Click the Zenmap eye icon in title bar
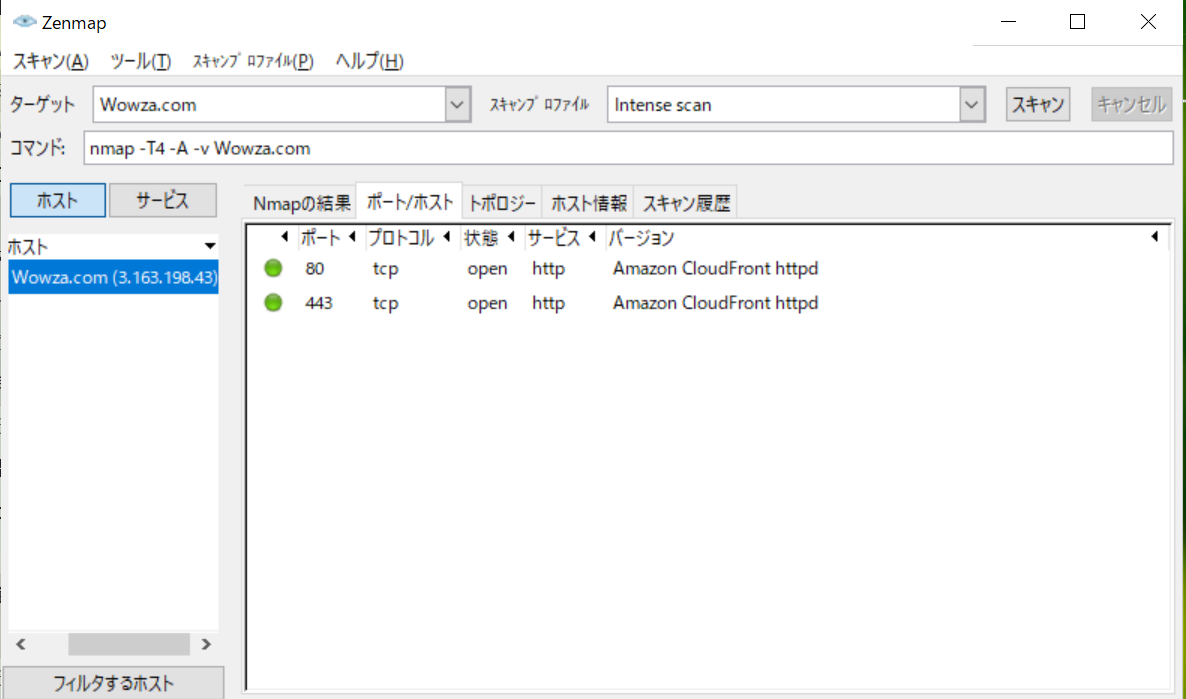 pyautogui.click(x=24, y=21)
